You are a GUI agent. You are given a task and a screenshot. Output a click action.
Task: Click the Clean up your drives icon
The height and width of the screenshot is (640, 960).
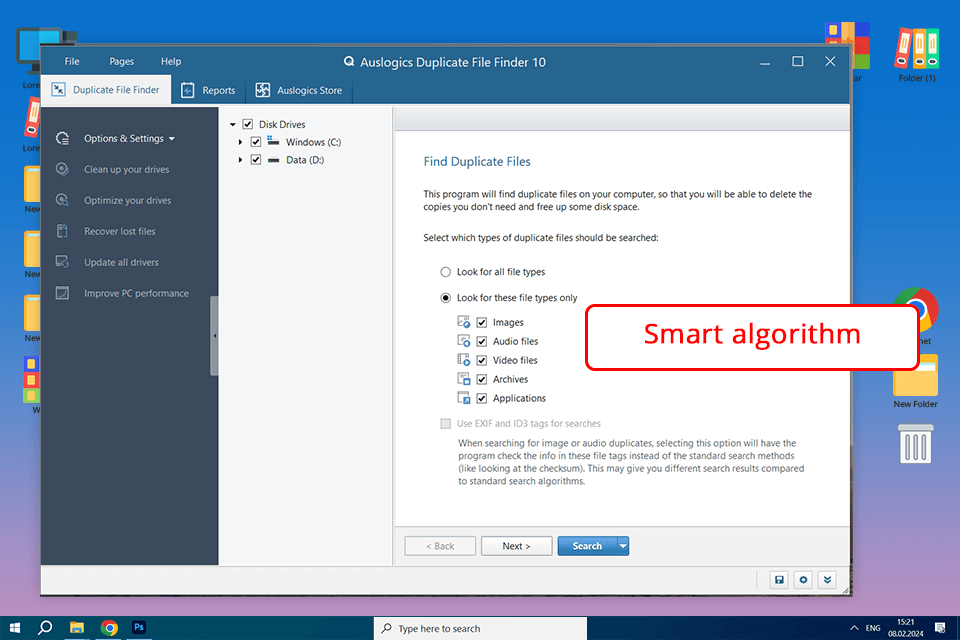click(62, 169)
